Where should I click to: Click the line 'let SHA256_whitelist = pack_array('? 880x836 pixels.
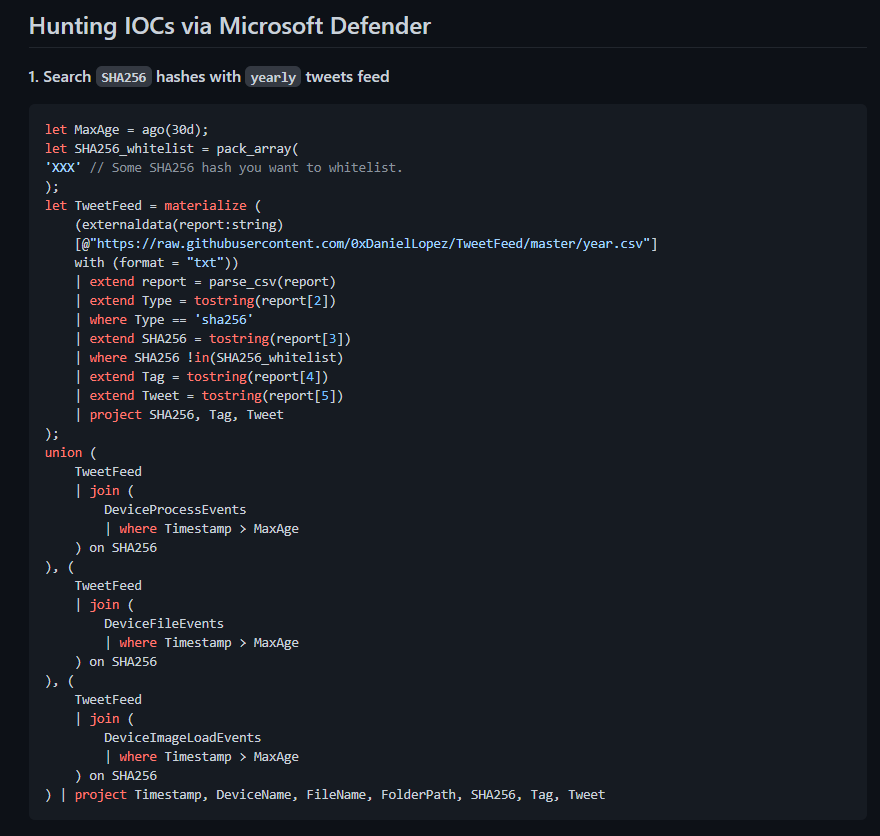click(x=172, y=149)
